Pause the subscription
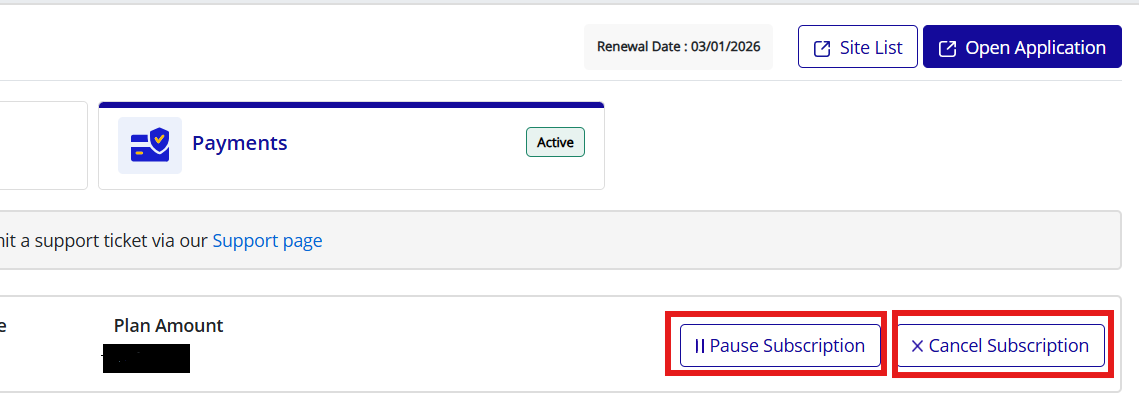1139x405 pixels. [x=780, y=346]
